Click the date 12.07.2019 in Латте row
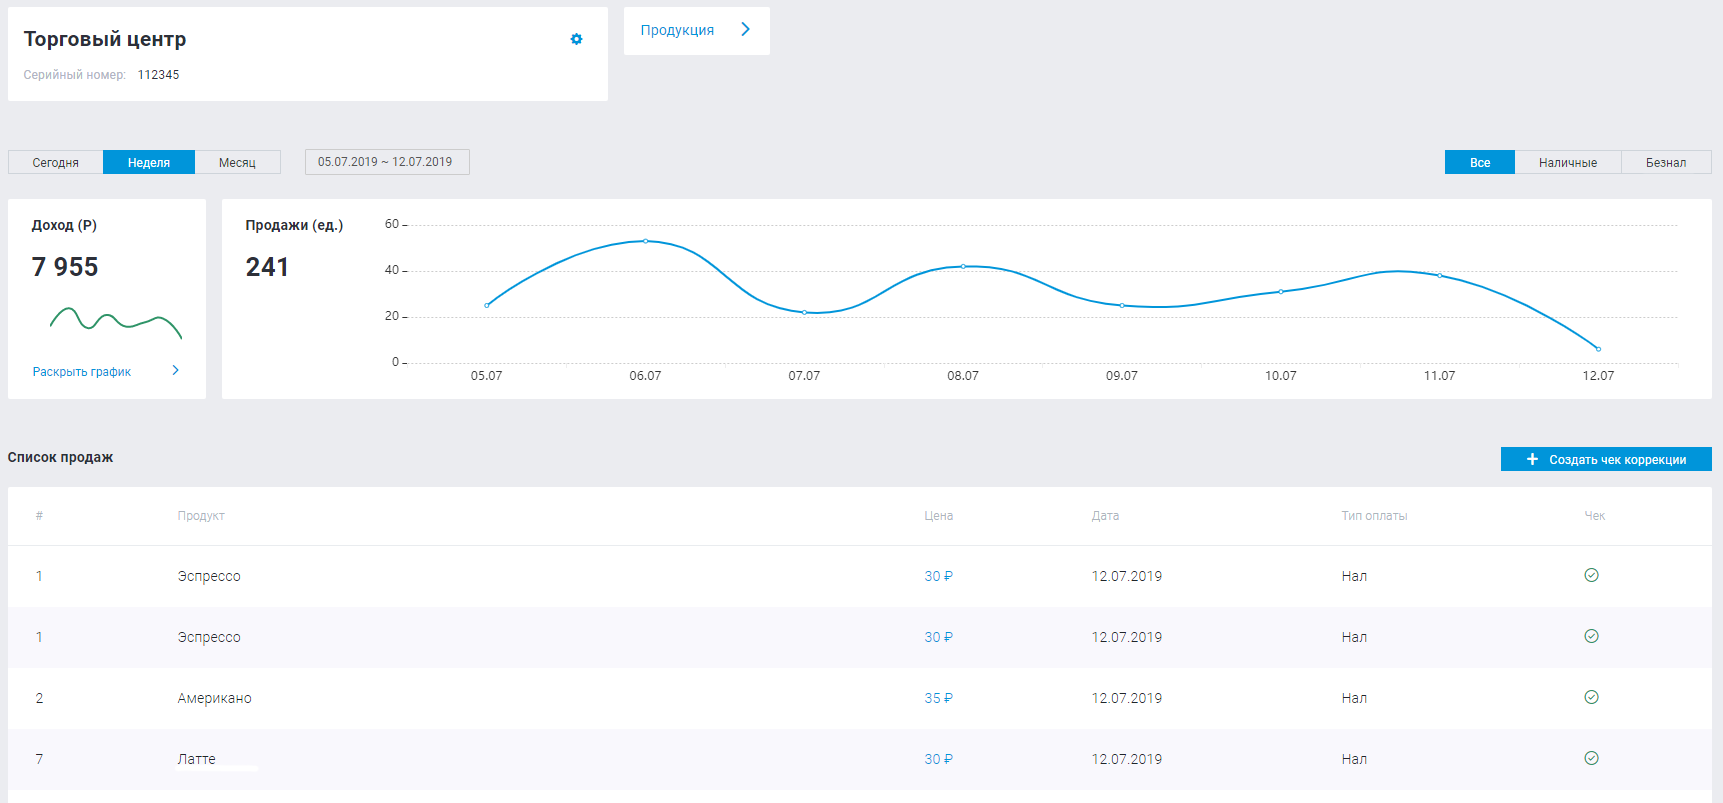 1126,759
